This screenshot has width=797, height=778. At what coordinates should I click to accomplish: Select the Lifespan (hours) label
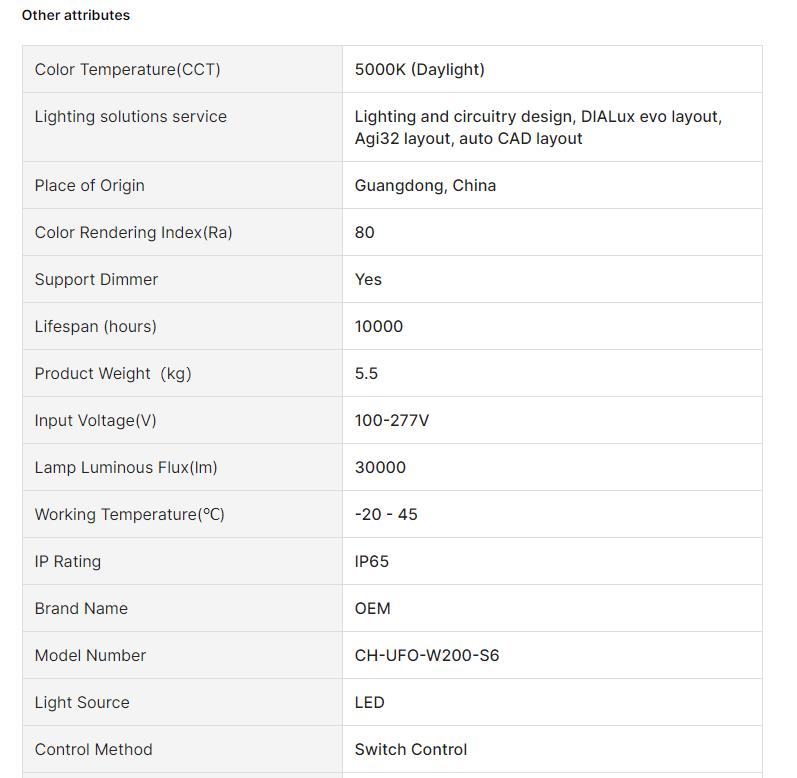point(96,326)
